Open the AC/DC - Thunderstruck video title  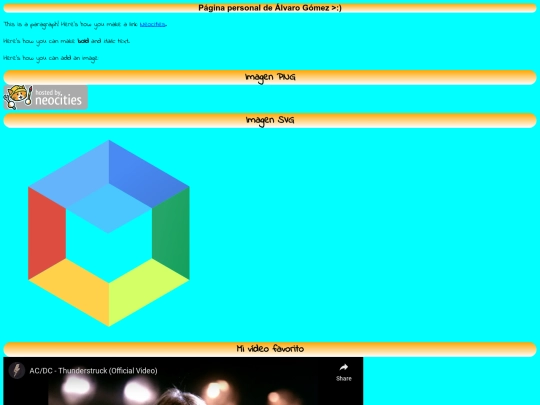(93, 371)
